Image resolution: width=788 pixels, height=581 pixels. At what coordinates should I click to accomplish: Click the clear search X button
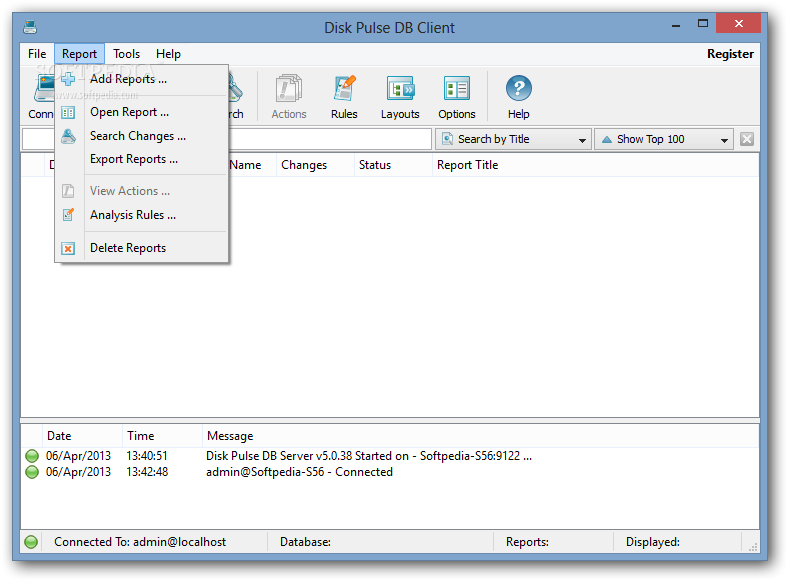747,139
